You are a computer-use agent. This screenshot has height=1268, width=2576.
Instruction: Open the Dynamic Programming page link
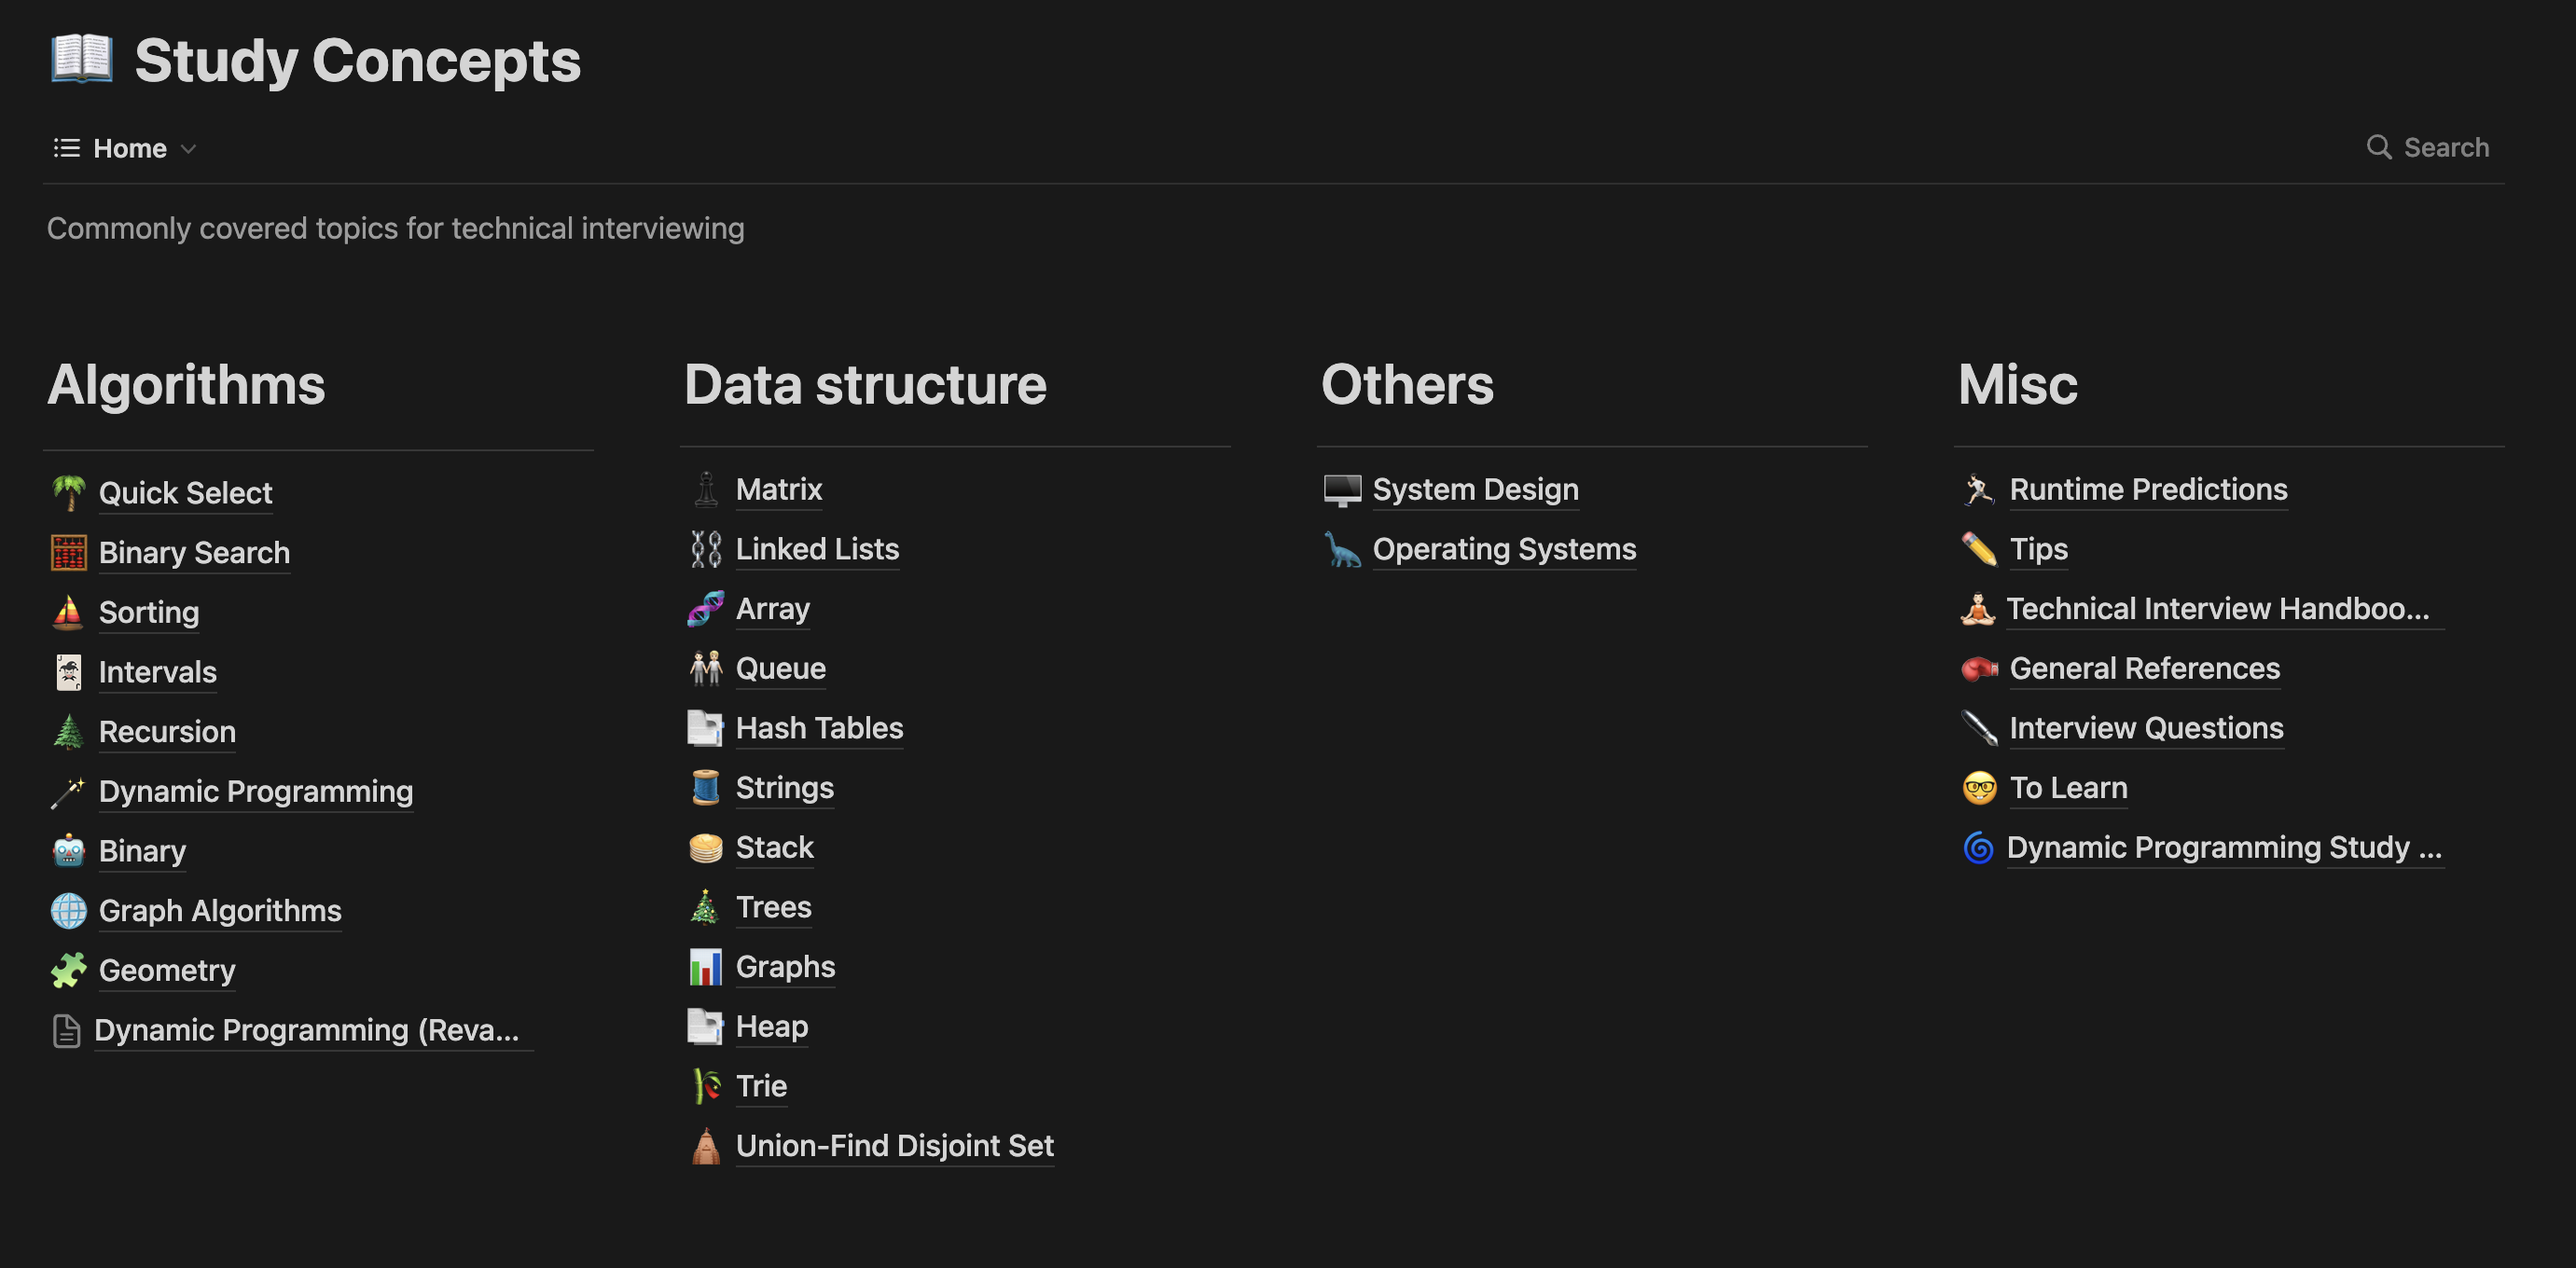(256, 791)
